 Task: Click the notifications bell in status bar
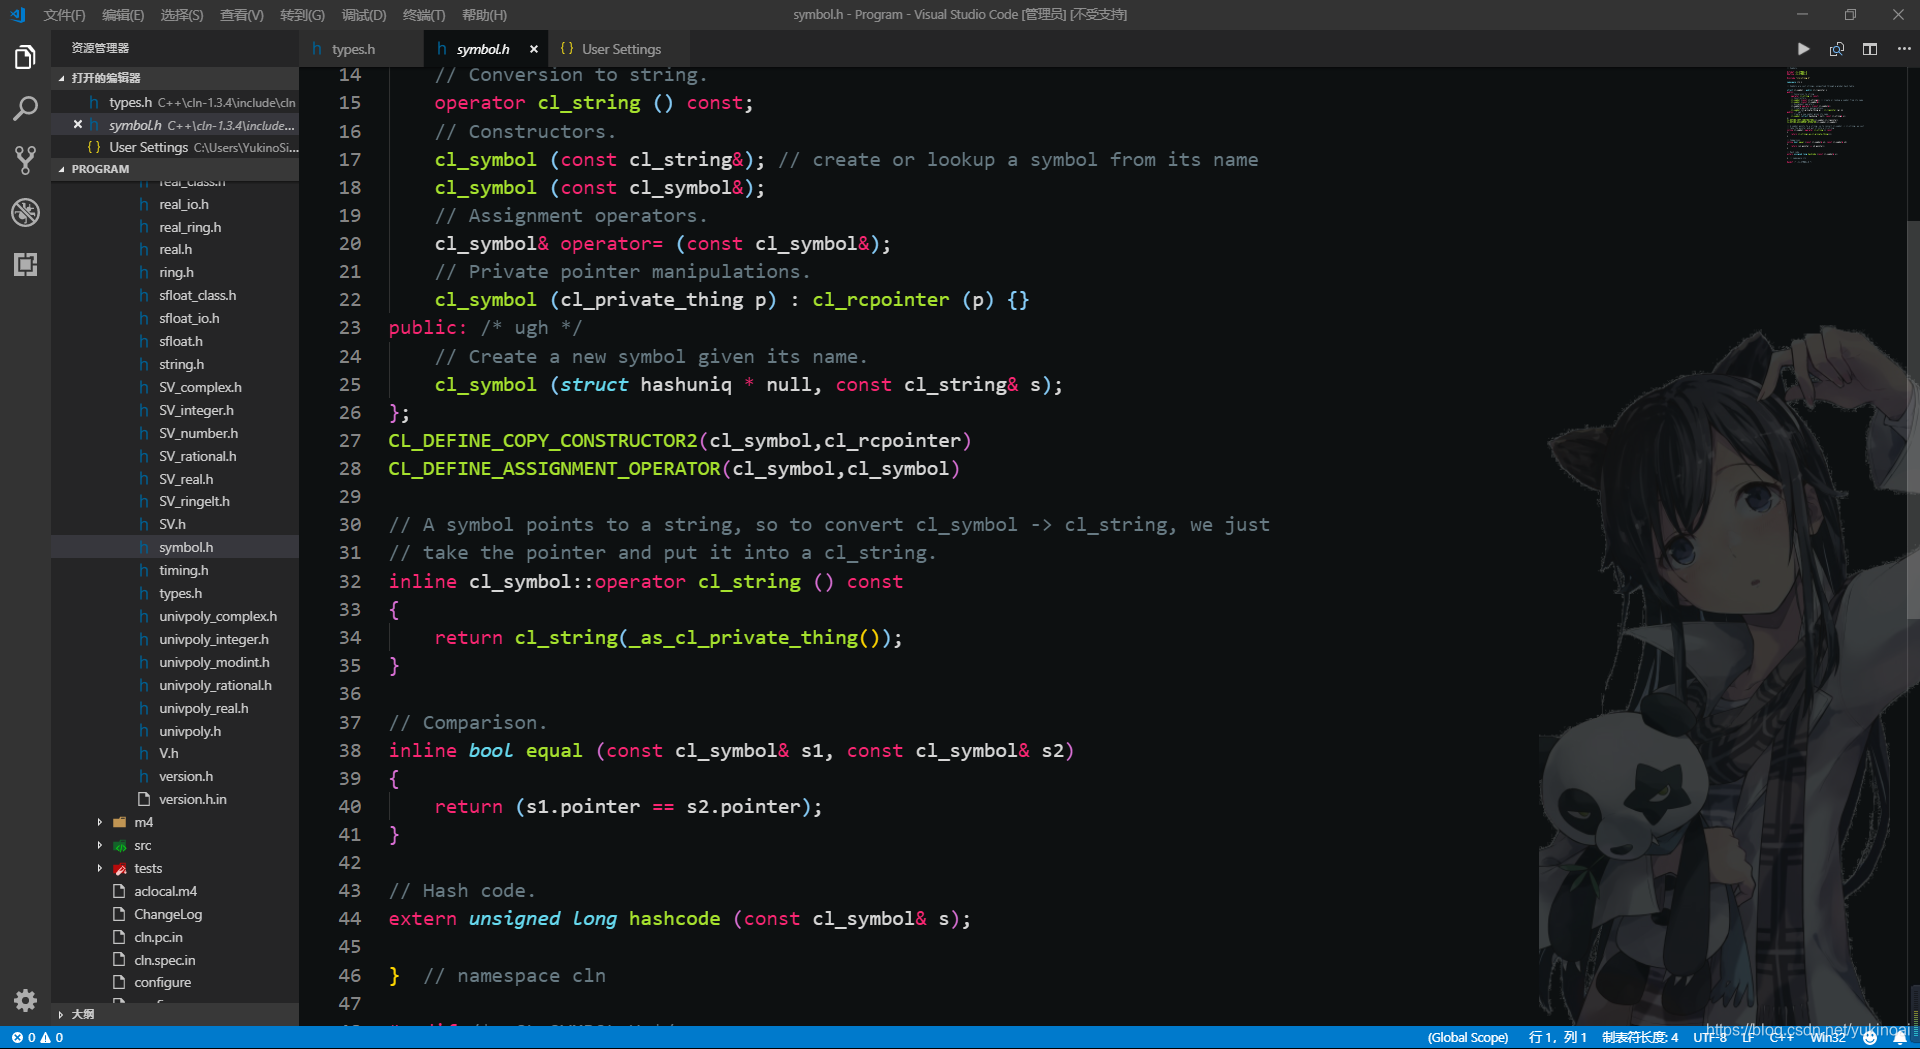click(1900, 1037)
